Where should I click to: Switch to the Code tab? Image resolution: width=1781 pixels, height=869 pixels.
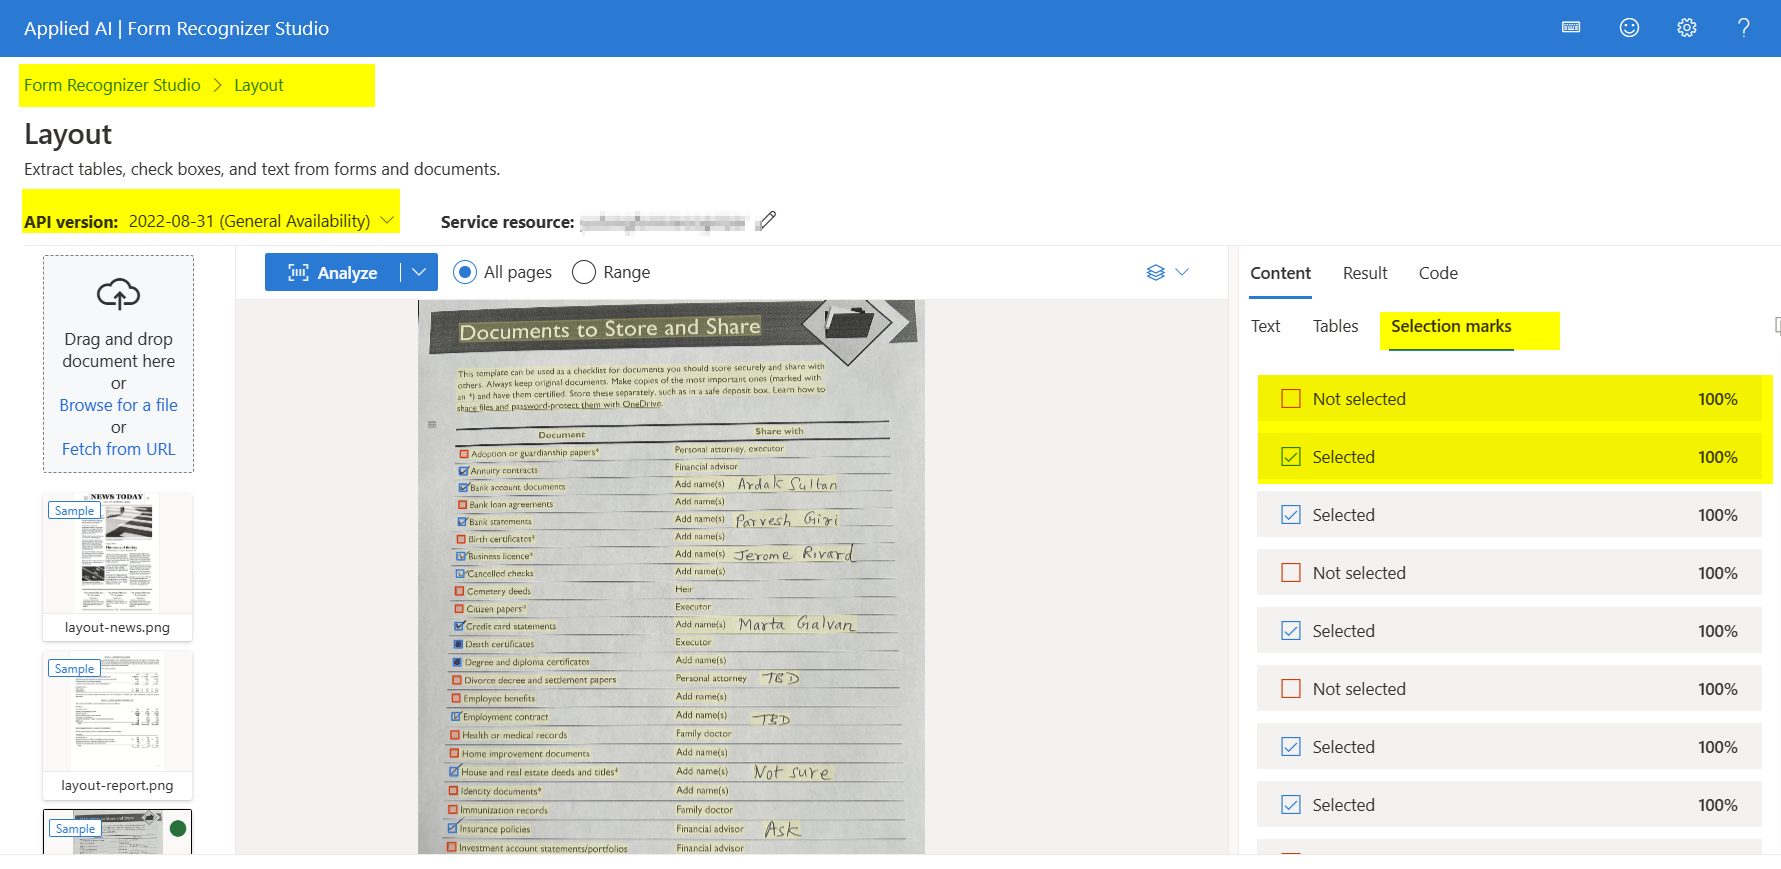coord(1438,273)
